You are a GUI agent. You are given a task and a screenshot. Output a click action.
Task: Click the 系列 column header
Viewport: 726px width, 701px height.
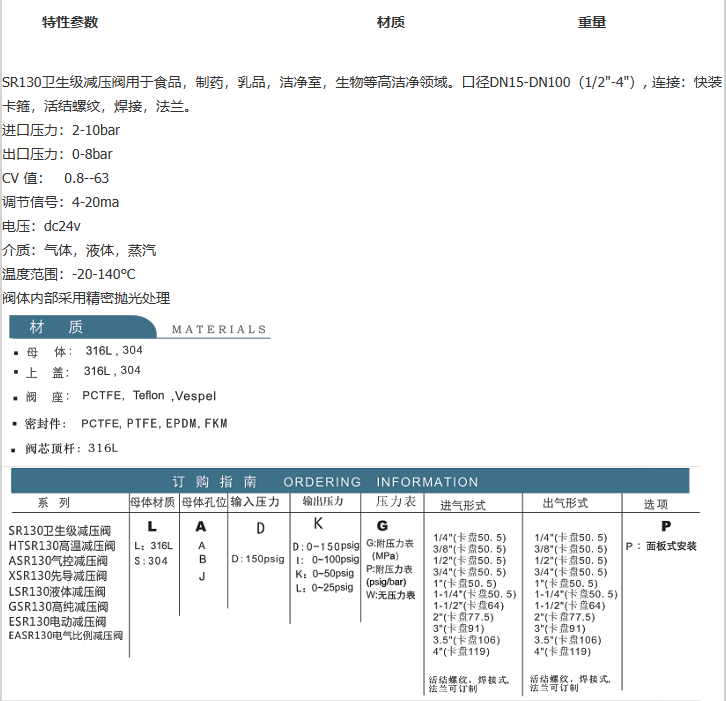[54, 503]
